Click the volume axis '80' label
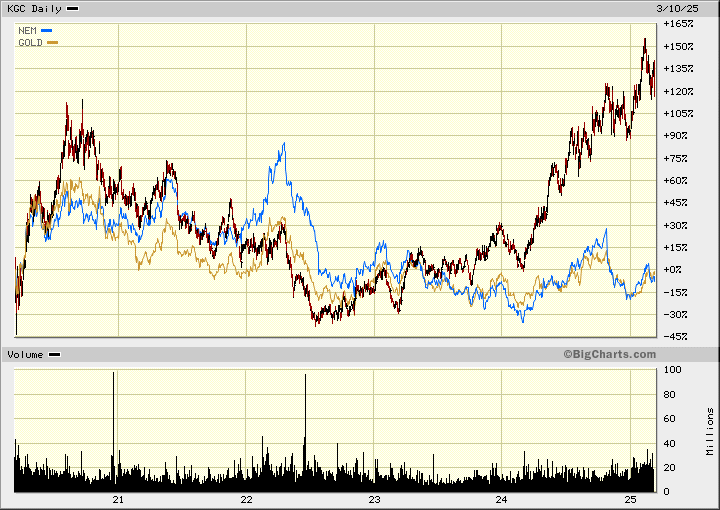 pyautogui.click(x=669, y=394)
